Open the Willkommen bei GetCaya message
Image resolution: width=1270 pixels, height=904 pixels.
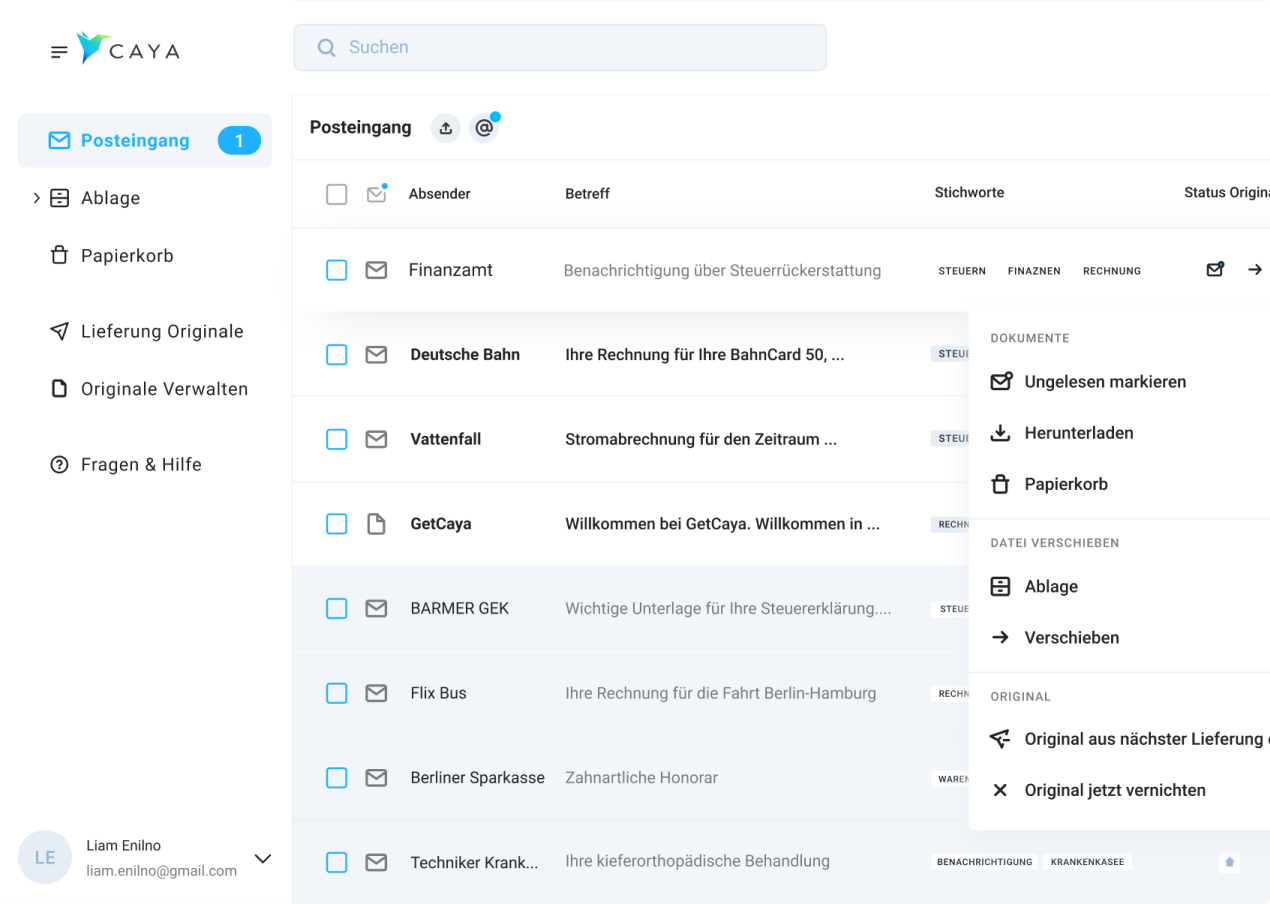tap(722, 524)
